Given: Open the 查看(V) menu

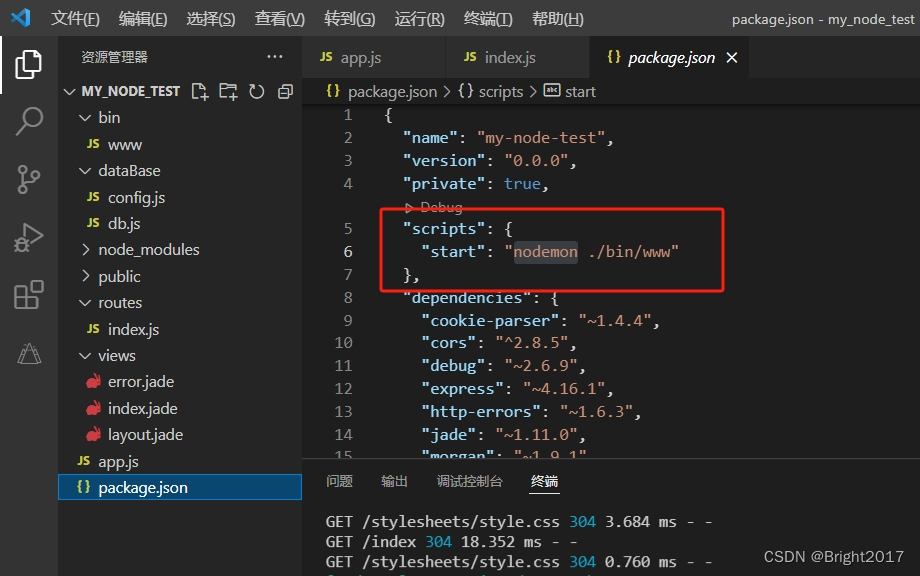Looking at the screenshot, I should click(279, 19).
